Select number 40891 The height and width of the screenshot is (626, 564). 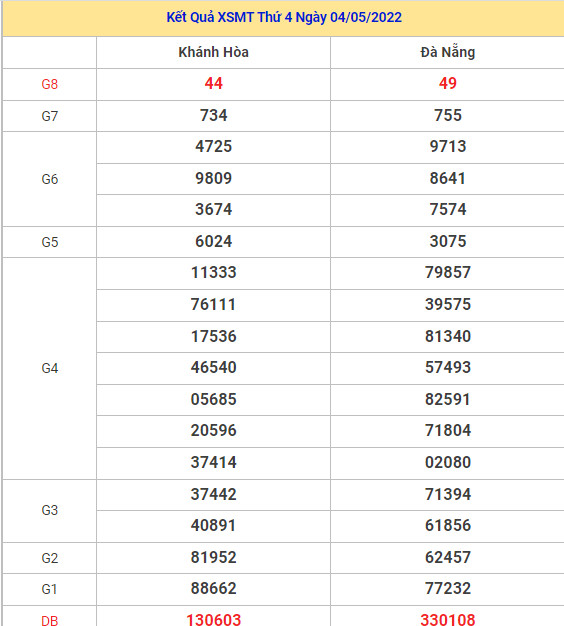pyautogui.click(x=214, y=526)
